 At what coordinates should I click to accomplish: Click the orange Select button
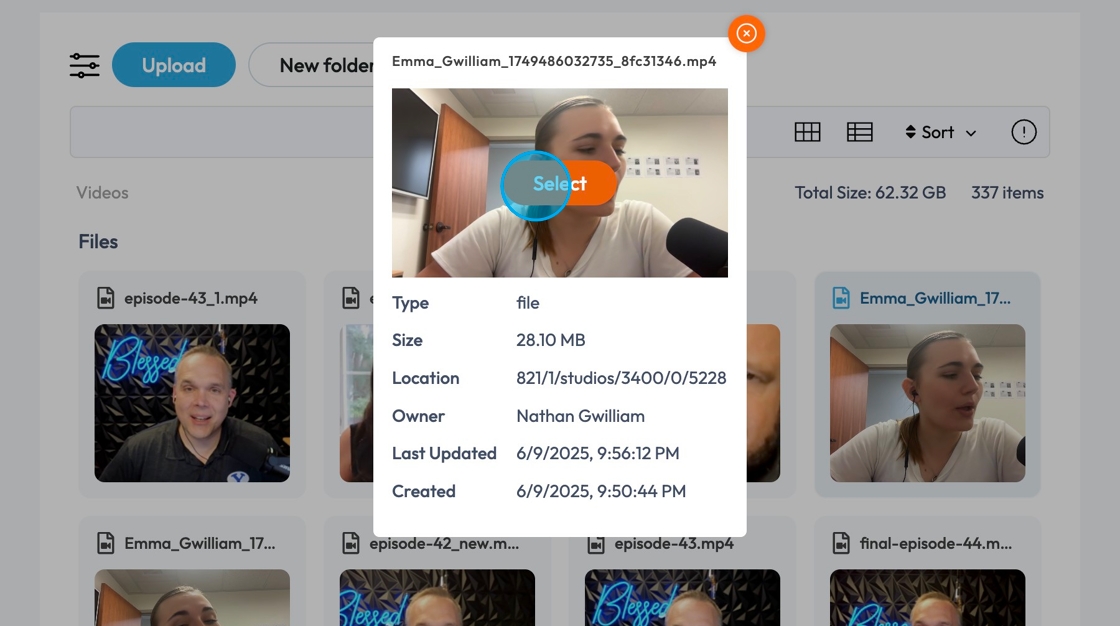pos(560,184)
